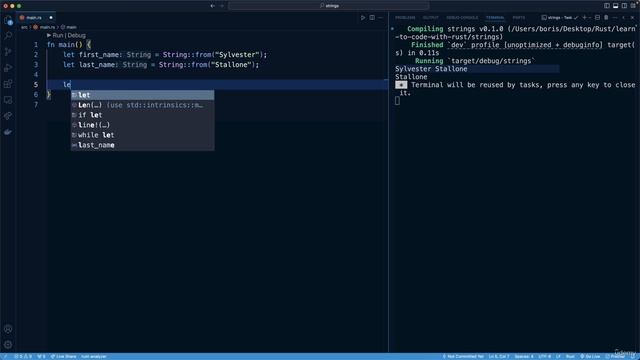Toggle secondary side bar layout icon
The height and width of the screenshot is (360, 640).
(624, 6)
